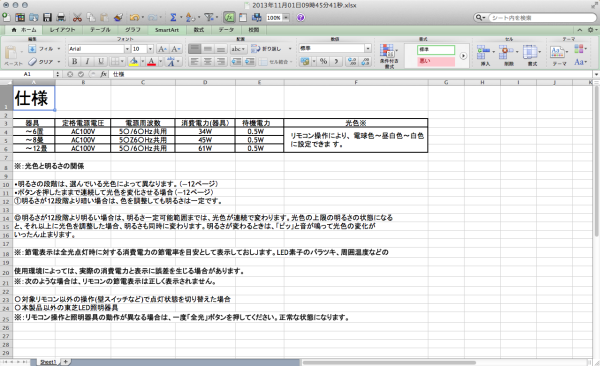Click the percent style icon

coord(323,61)
